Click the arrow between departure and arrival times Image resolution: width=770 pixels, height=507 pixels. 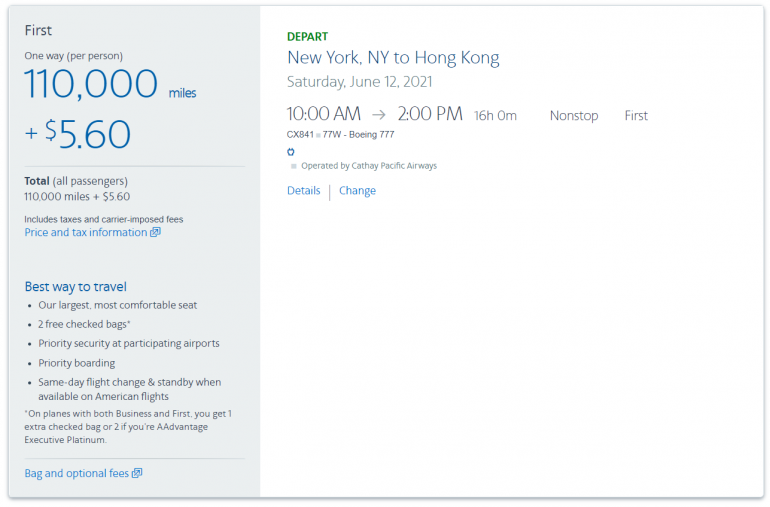[378, 115]
